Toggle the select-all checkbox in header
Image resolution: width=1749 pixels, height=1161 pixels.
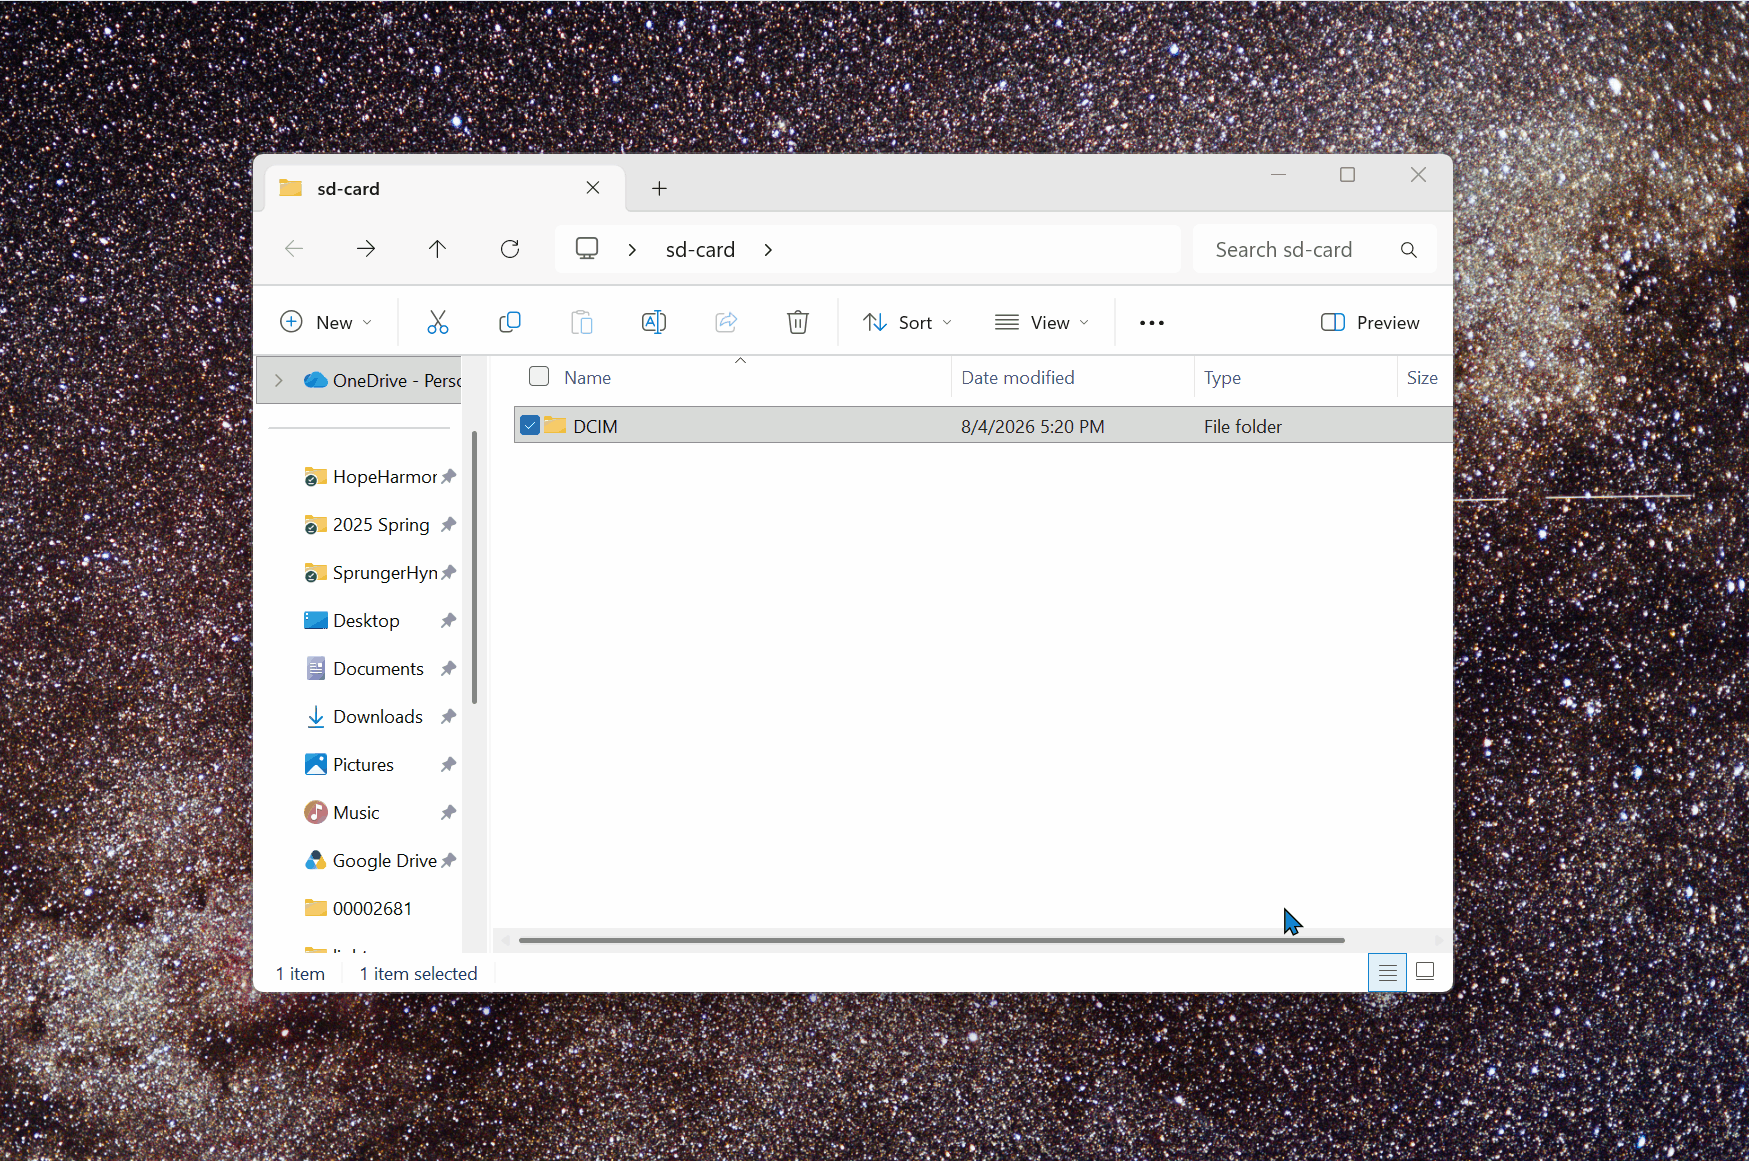click(539, 376)
